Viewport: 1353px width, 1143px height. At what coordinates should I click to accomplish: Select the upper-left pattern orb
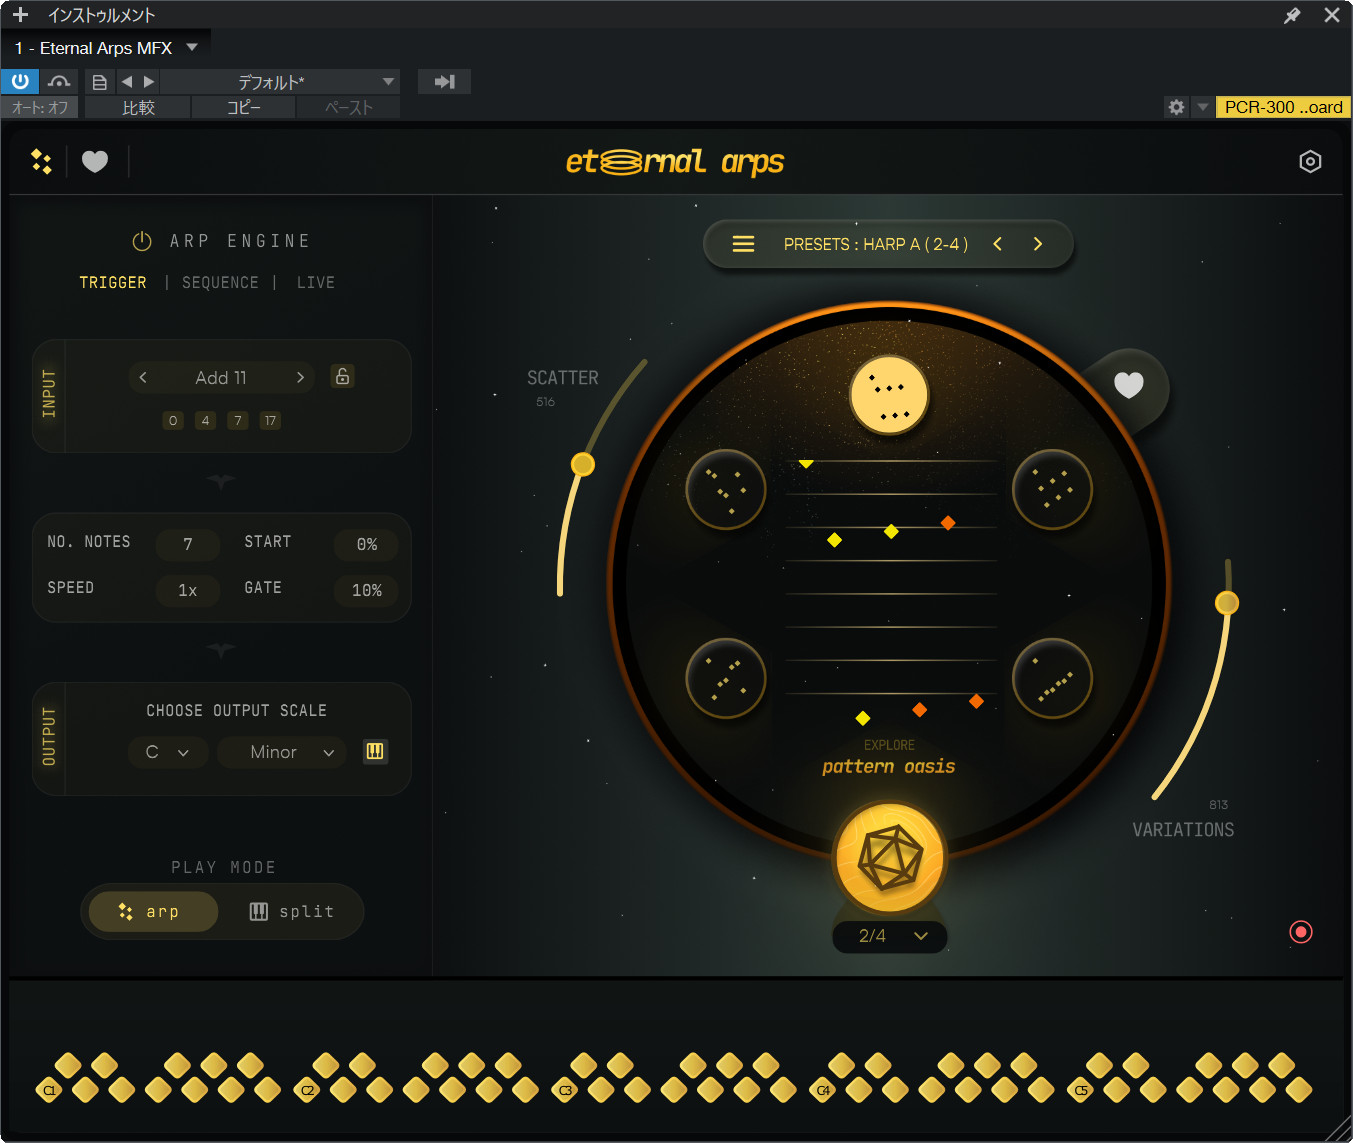point(726,489)
